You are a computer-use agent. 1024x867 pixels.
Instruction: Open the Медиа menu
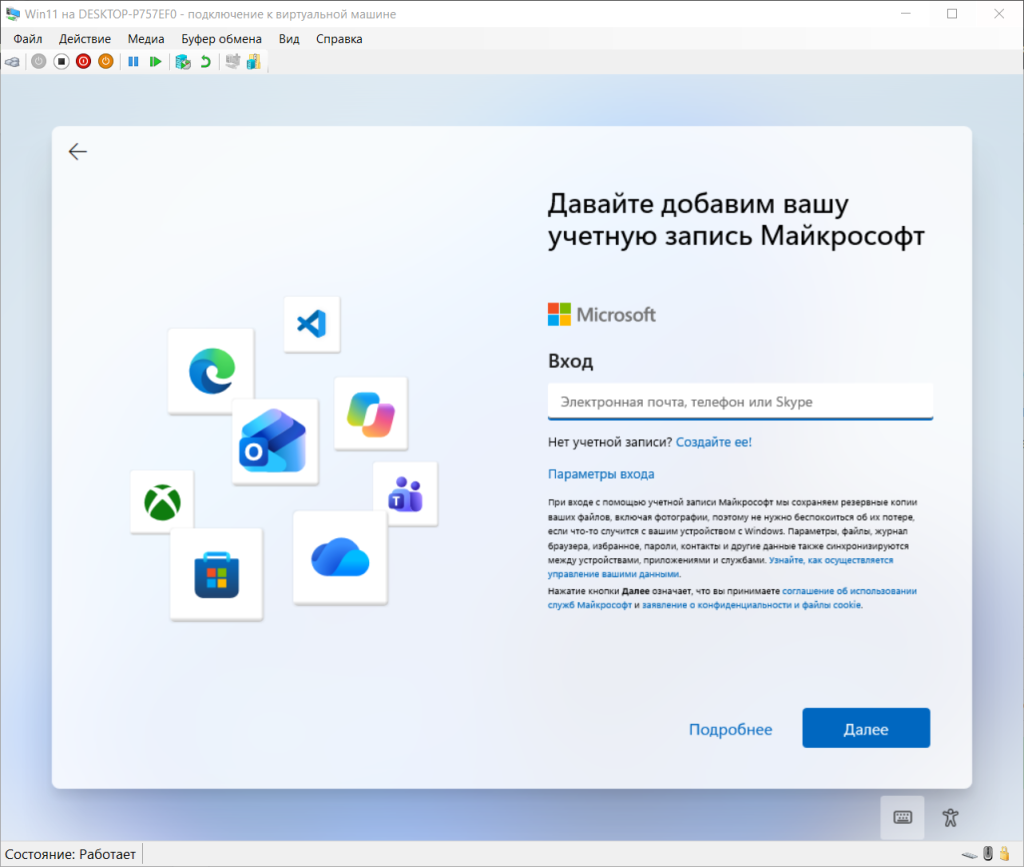(146, 39)
